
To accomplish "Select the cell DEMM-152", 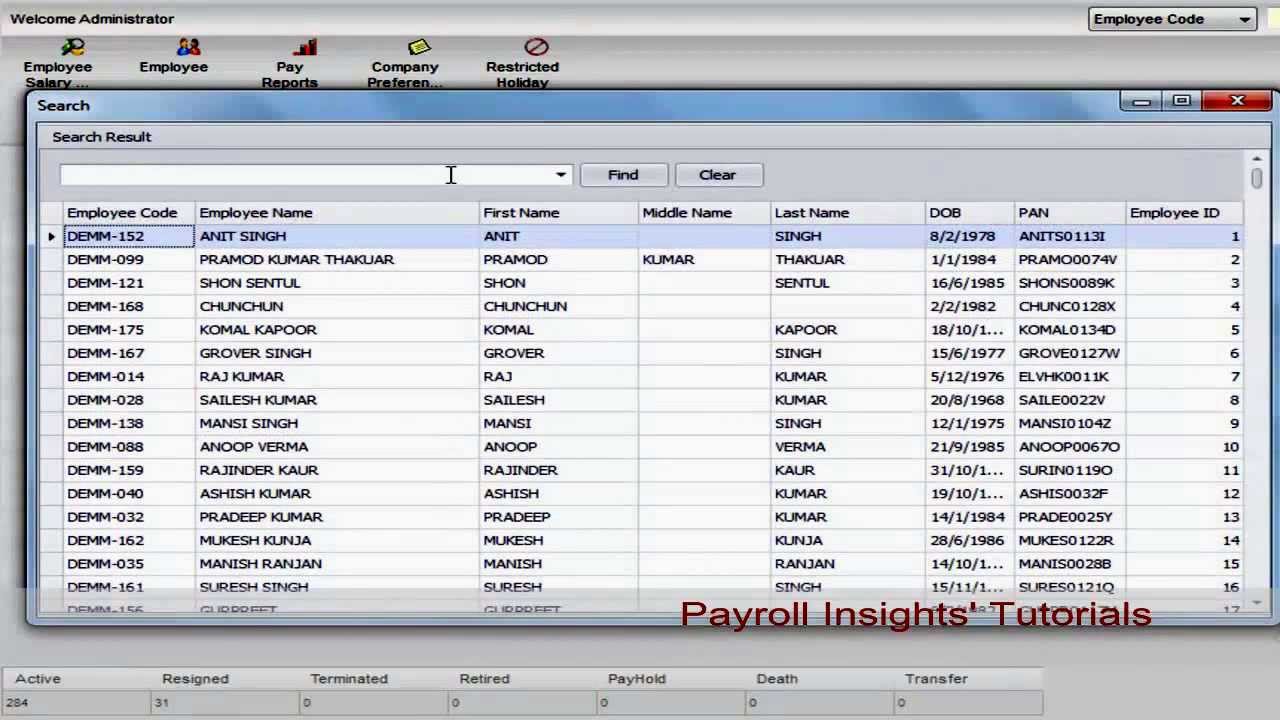I will pyautogui.click(x=129, y=236).
